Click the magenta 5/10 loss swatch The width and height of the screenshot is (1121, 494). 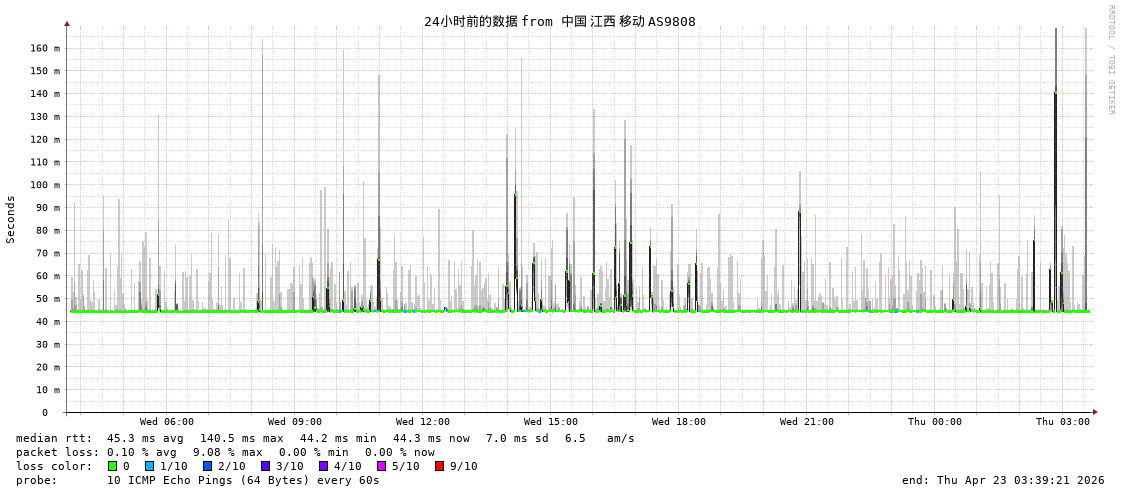[x=381, y=466]
